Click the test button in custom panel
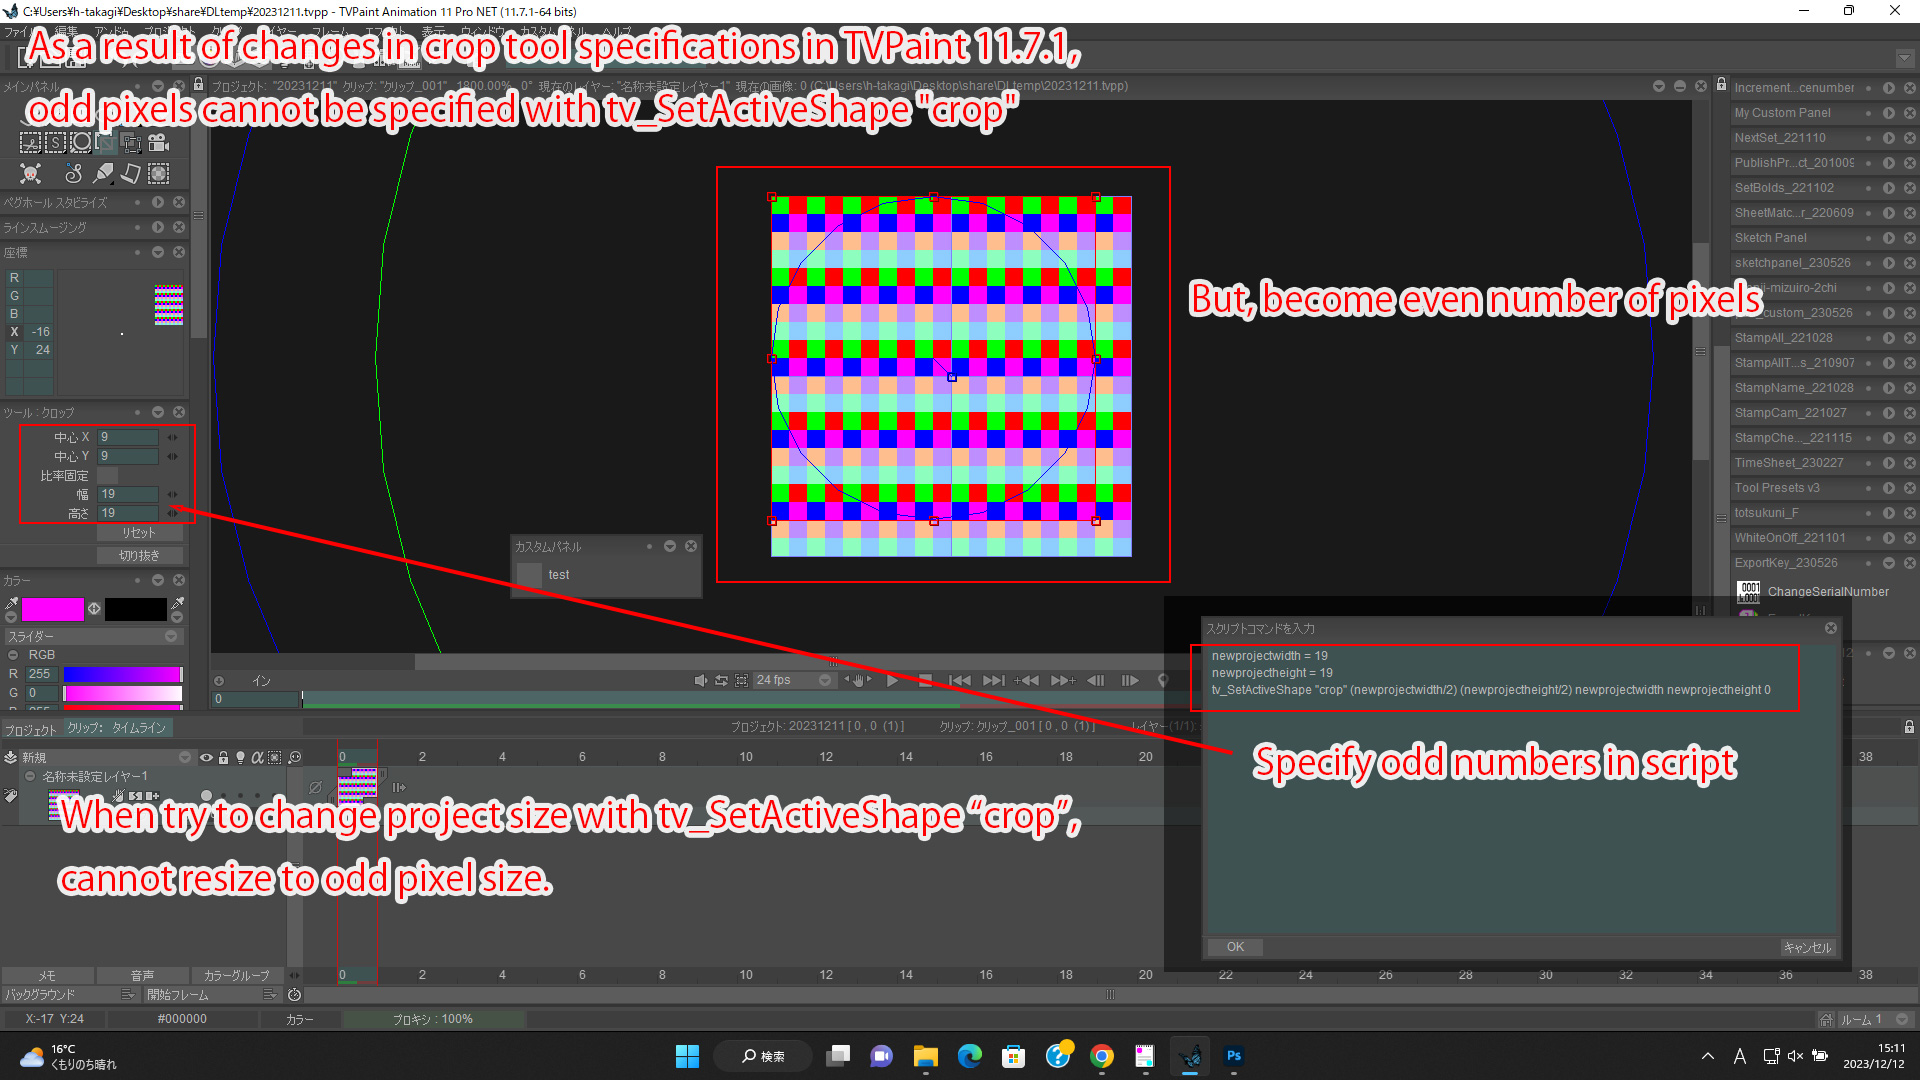1920x1080 pixels. pyautogui.click(x=529, y=575)
